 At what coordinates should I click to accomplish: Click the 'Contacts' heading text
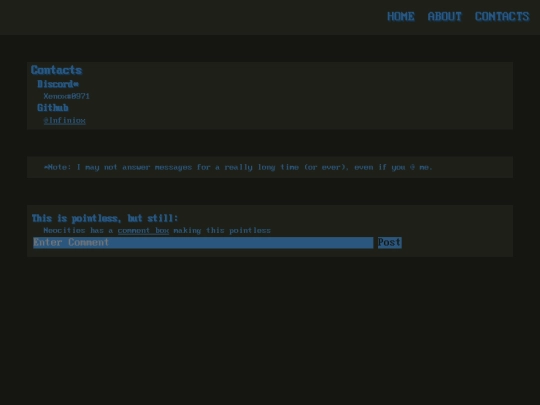[x=56, y=70]
